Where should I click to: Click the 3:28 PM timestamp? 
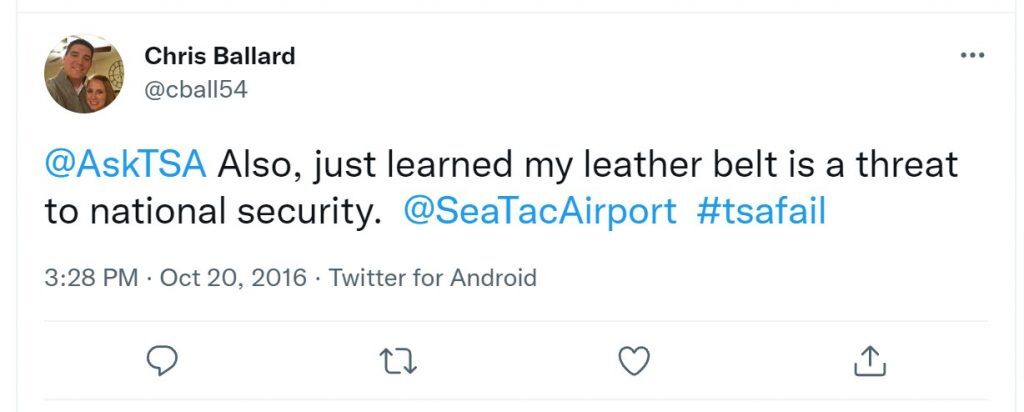pos(91,277)
